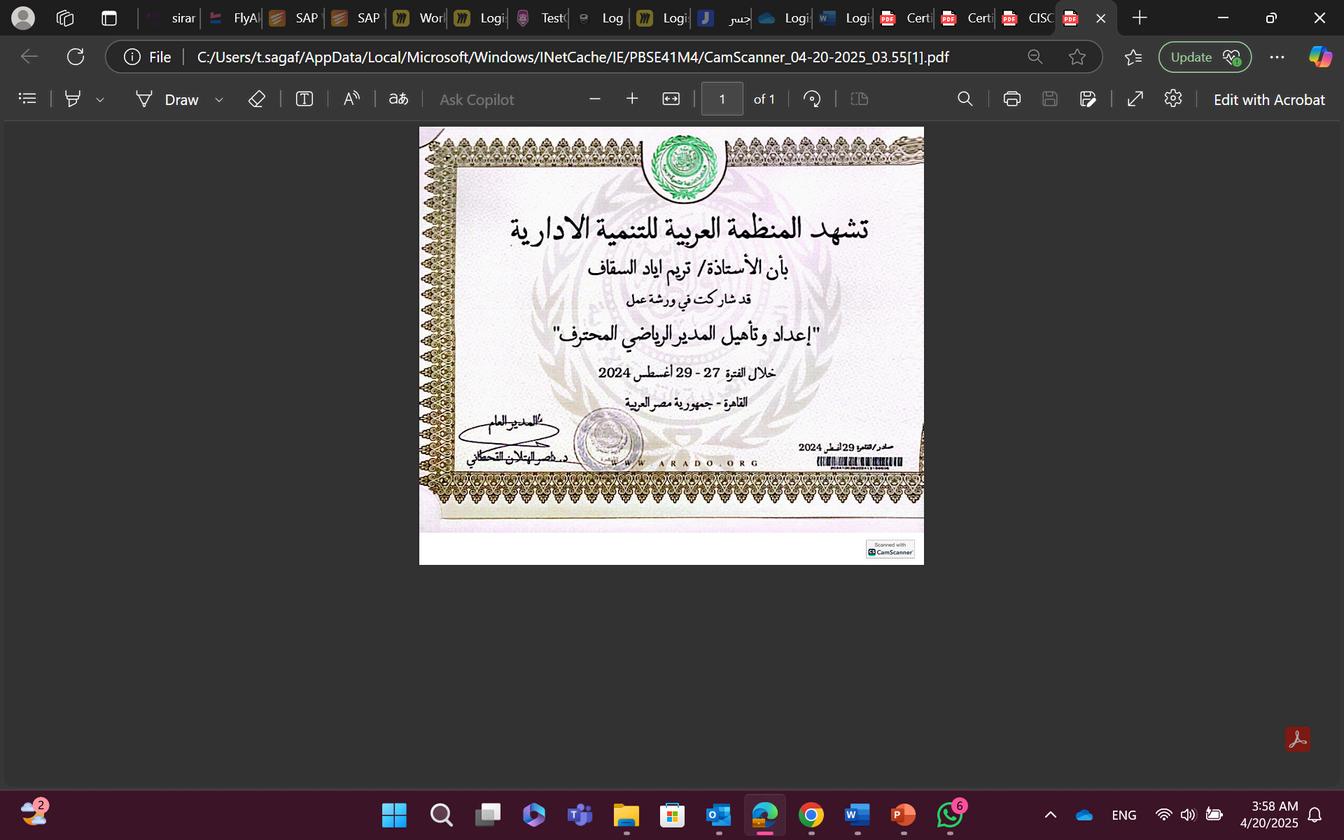Open File Explorer from the taskbar

click(626, 815)
